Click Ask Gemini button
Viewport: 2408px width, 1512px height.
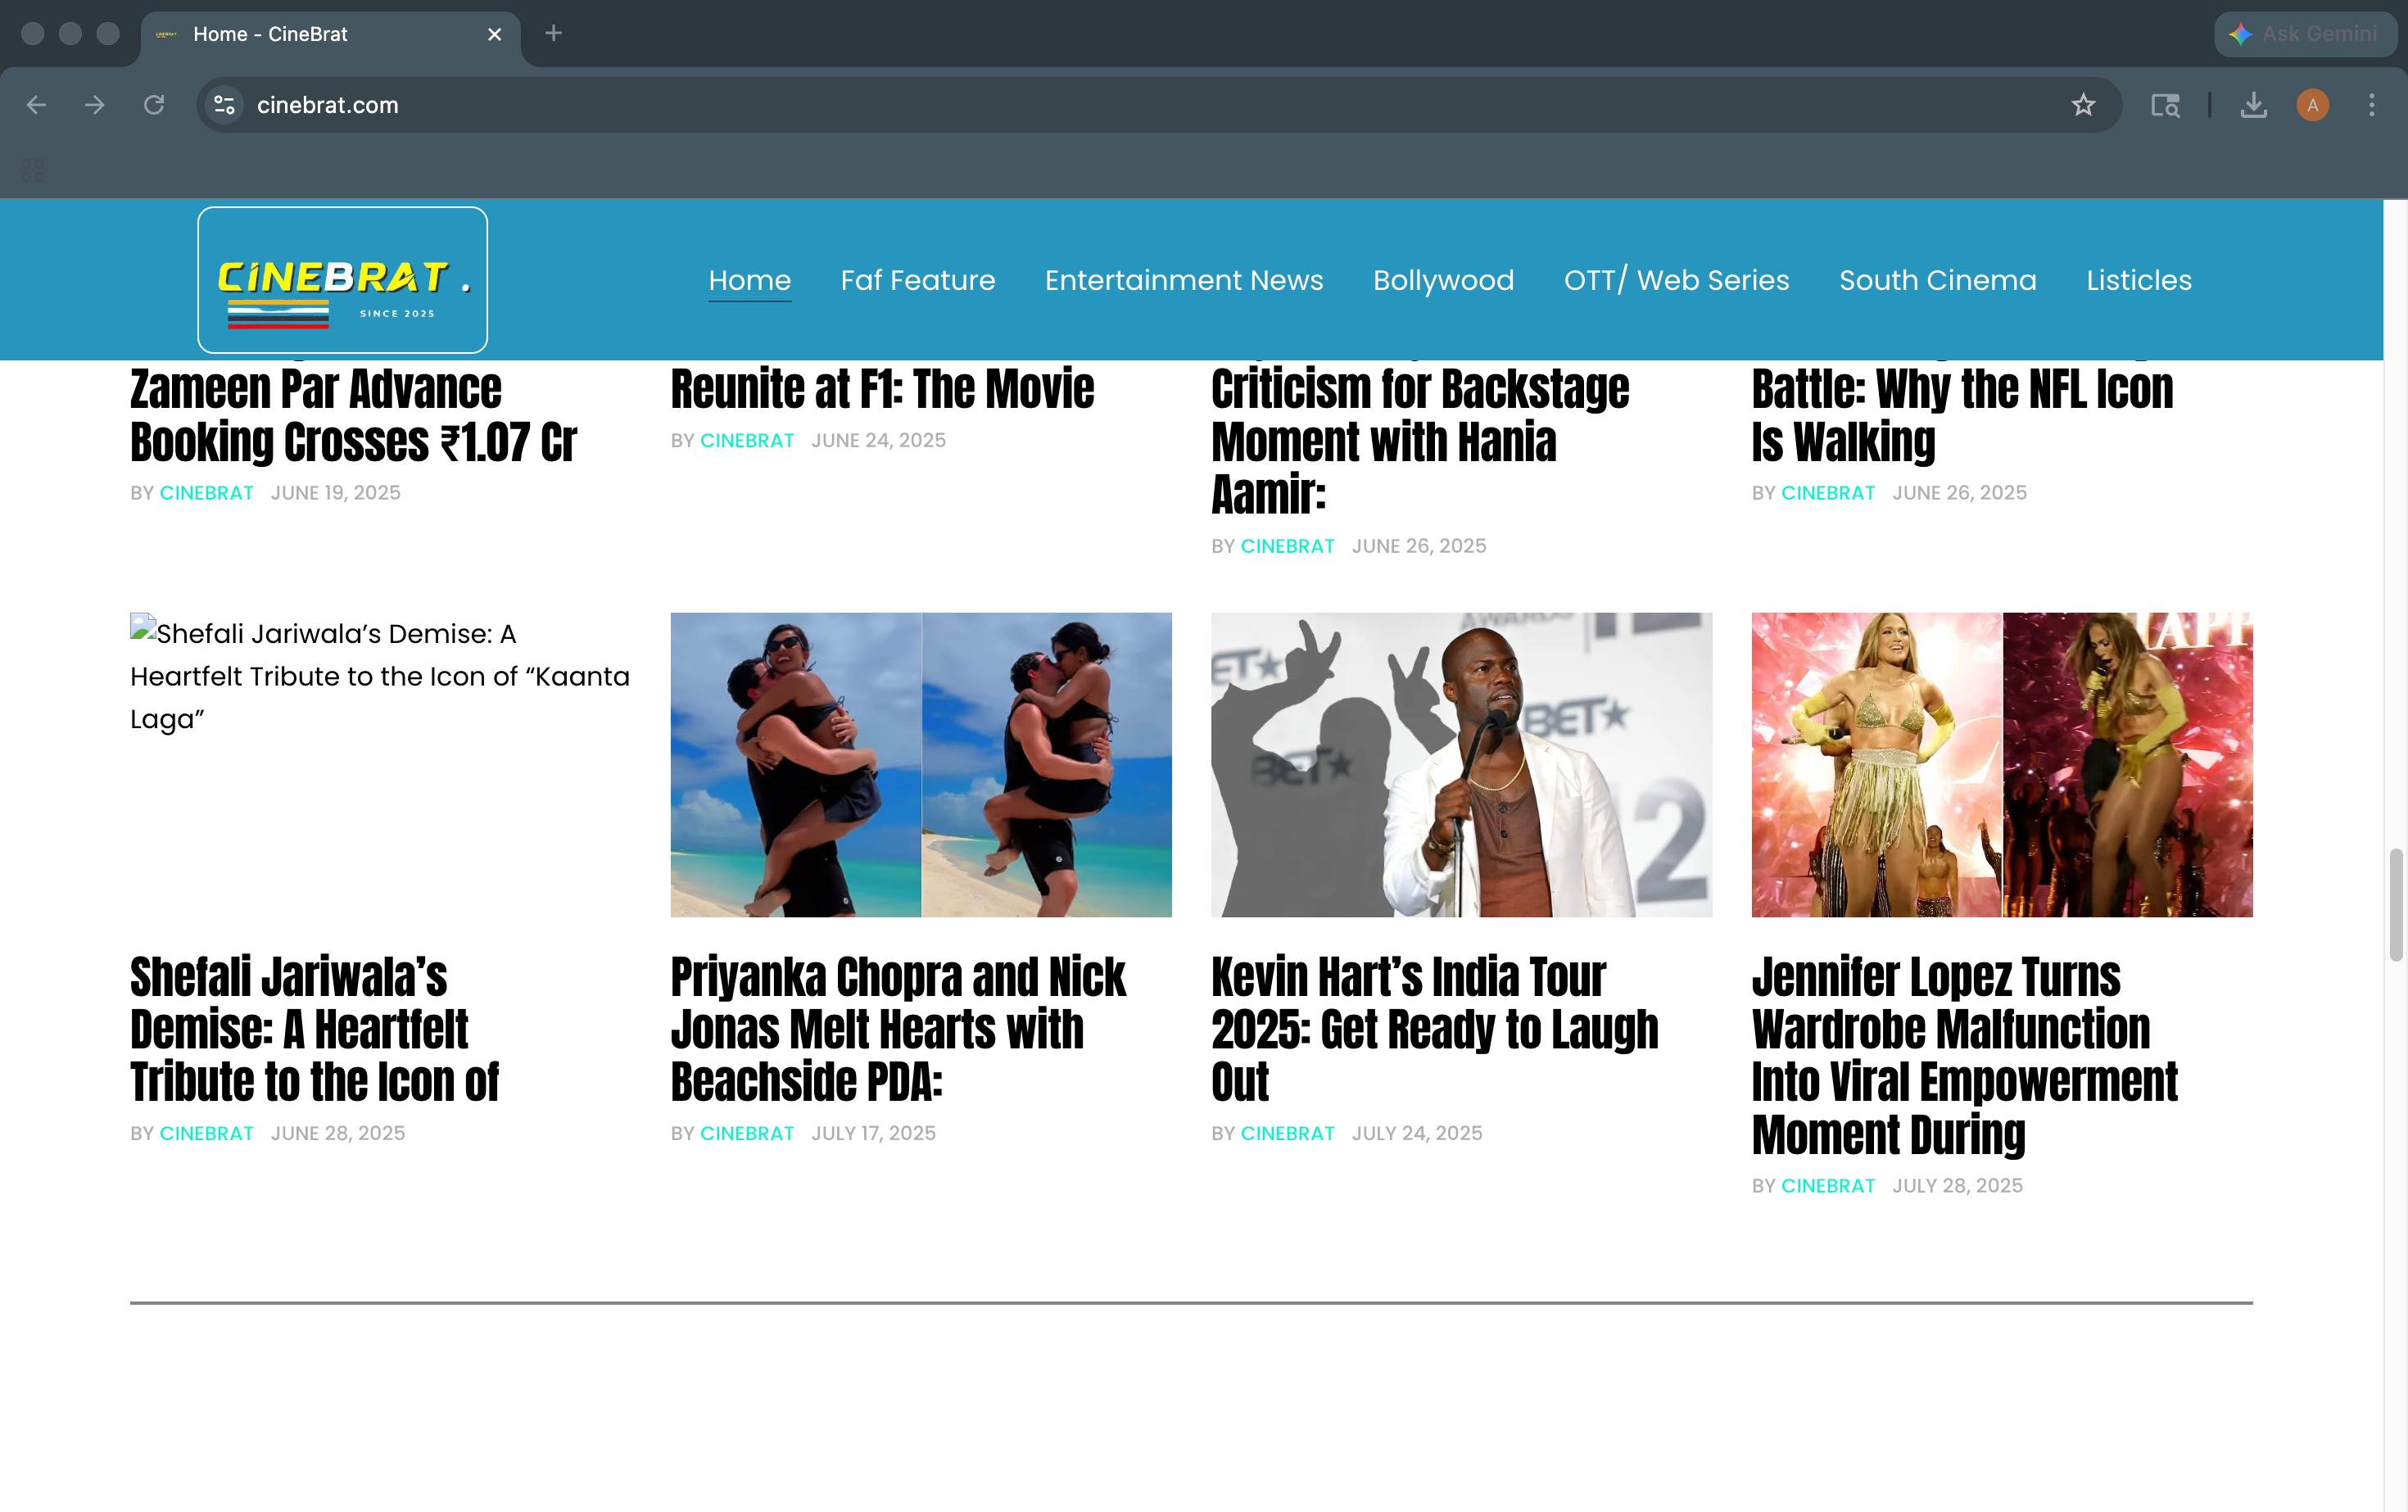2305,34
